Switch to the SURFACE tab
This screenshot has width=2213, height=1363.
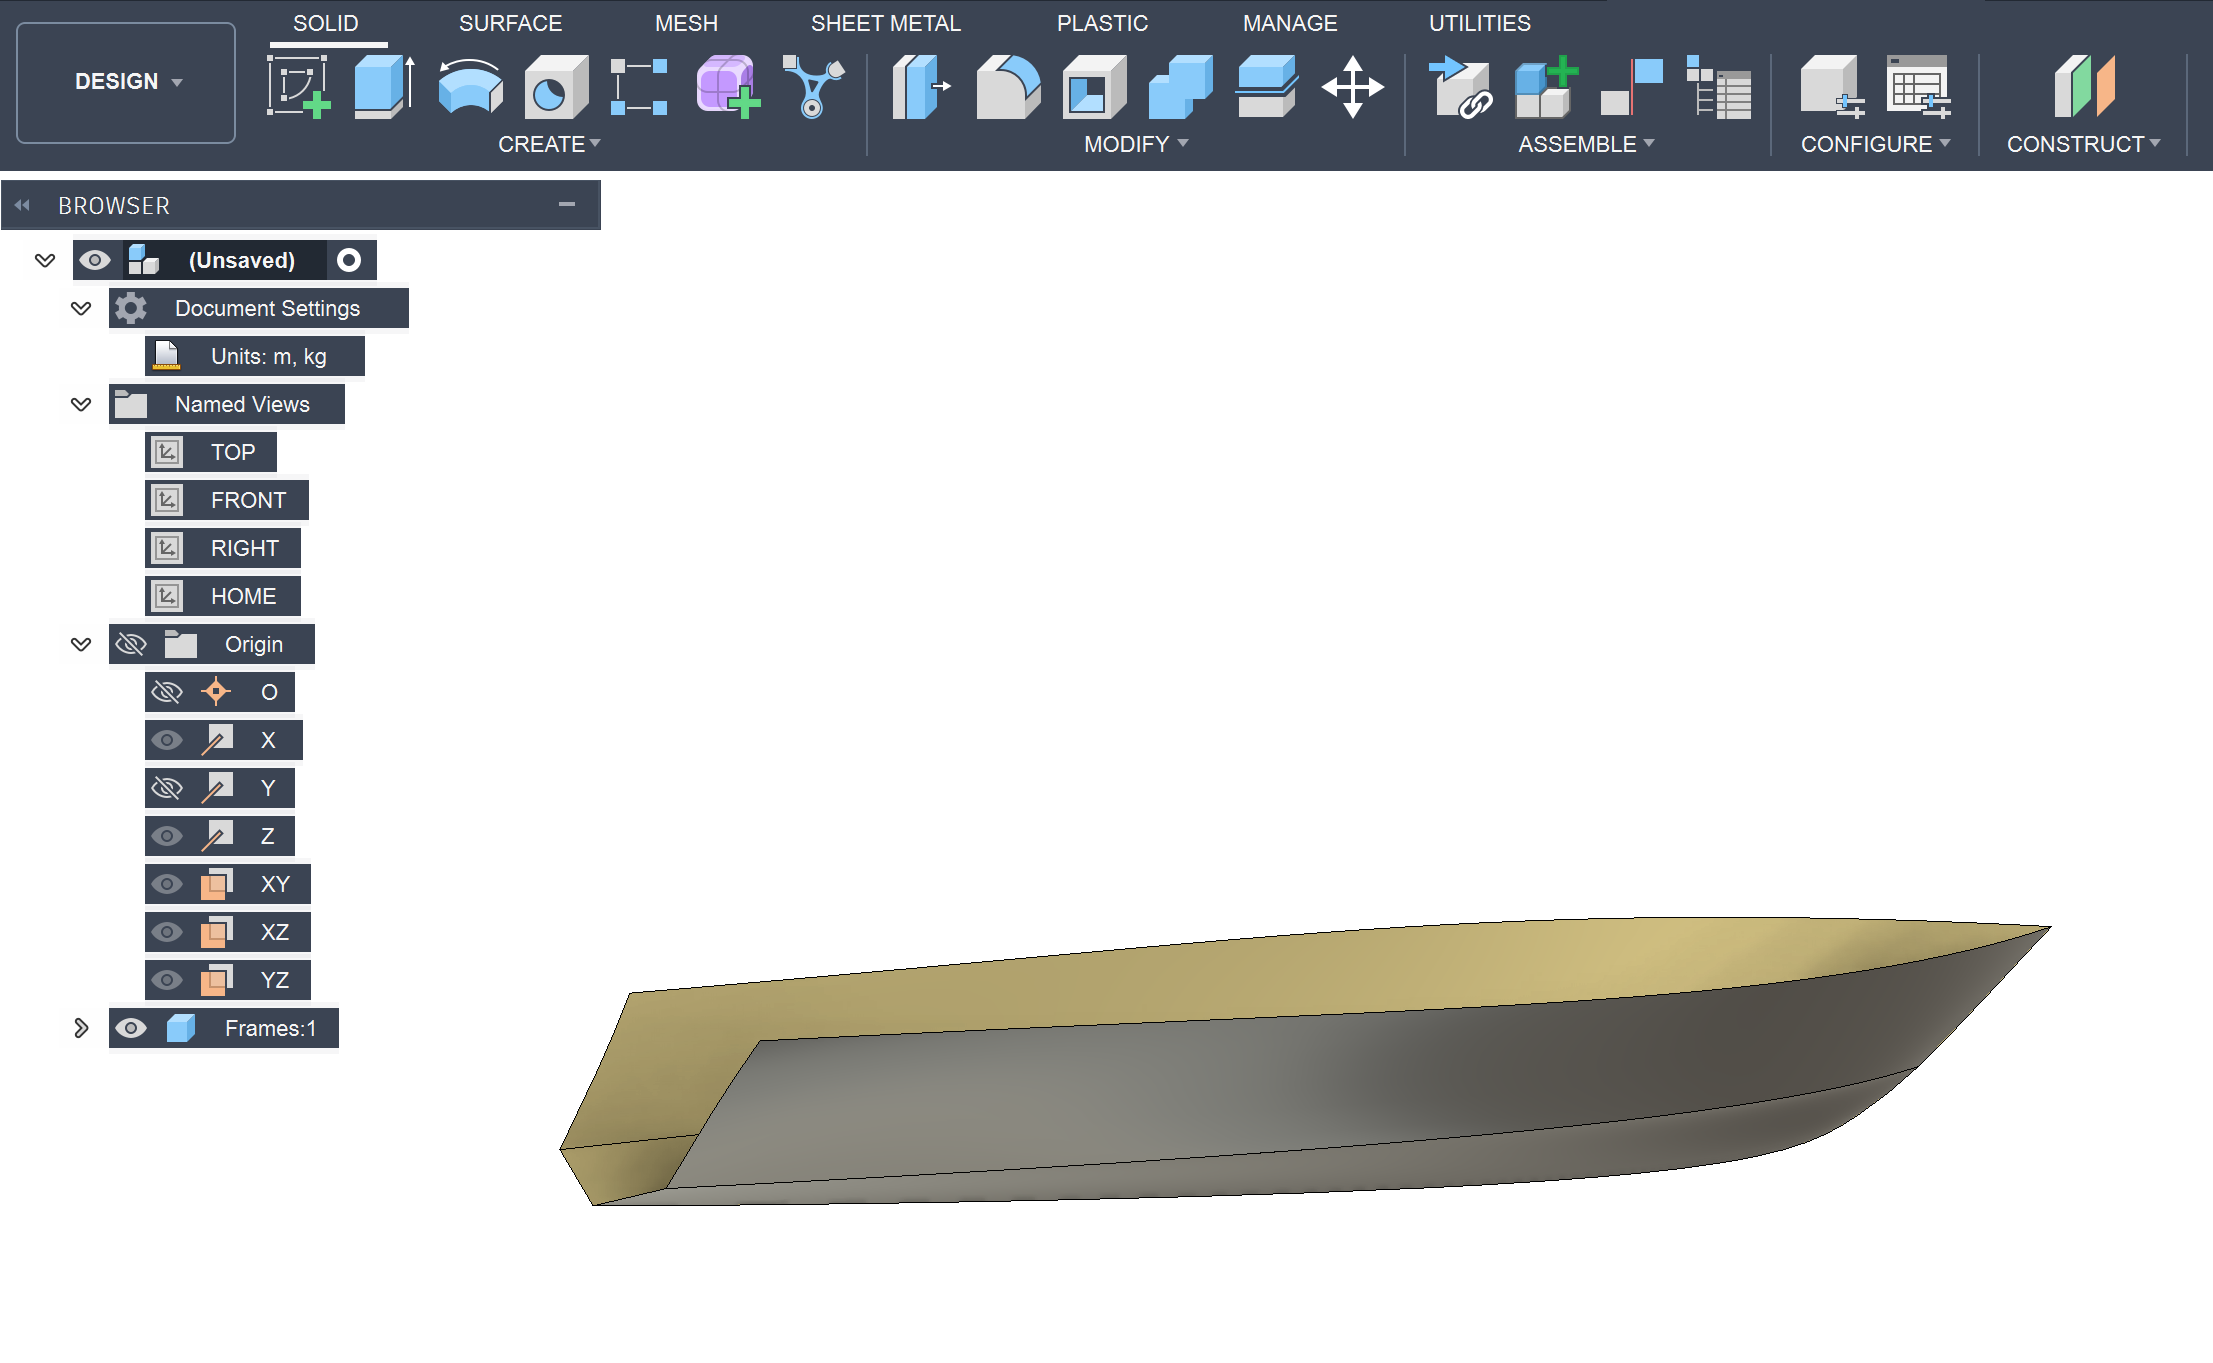pos(510,23)
